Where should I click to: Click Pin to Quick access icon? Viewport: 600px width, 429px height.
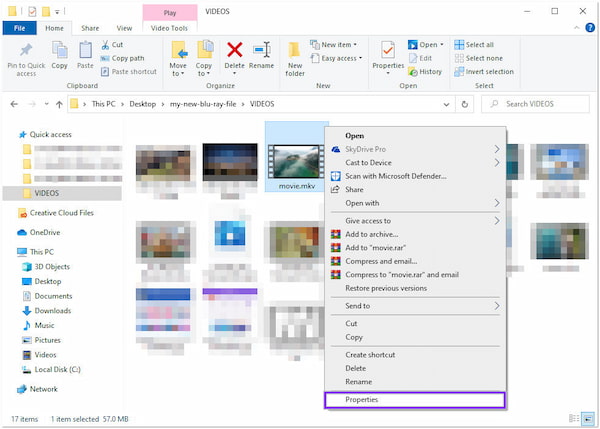coord(26,51)
